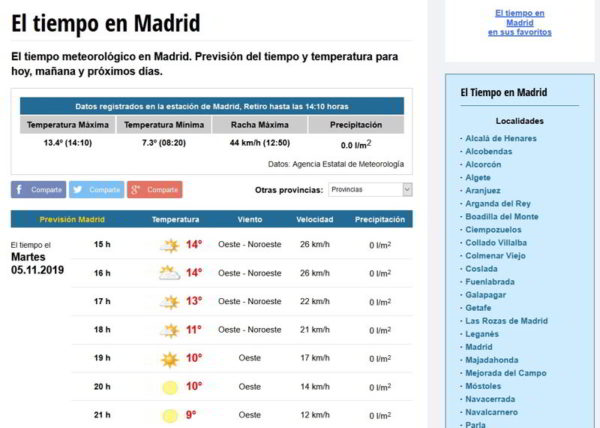Viewport: 600px width, 428px height.
Task: Click the Racha Máxima header cell
Action: point(260,125)
